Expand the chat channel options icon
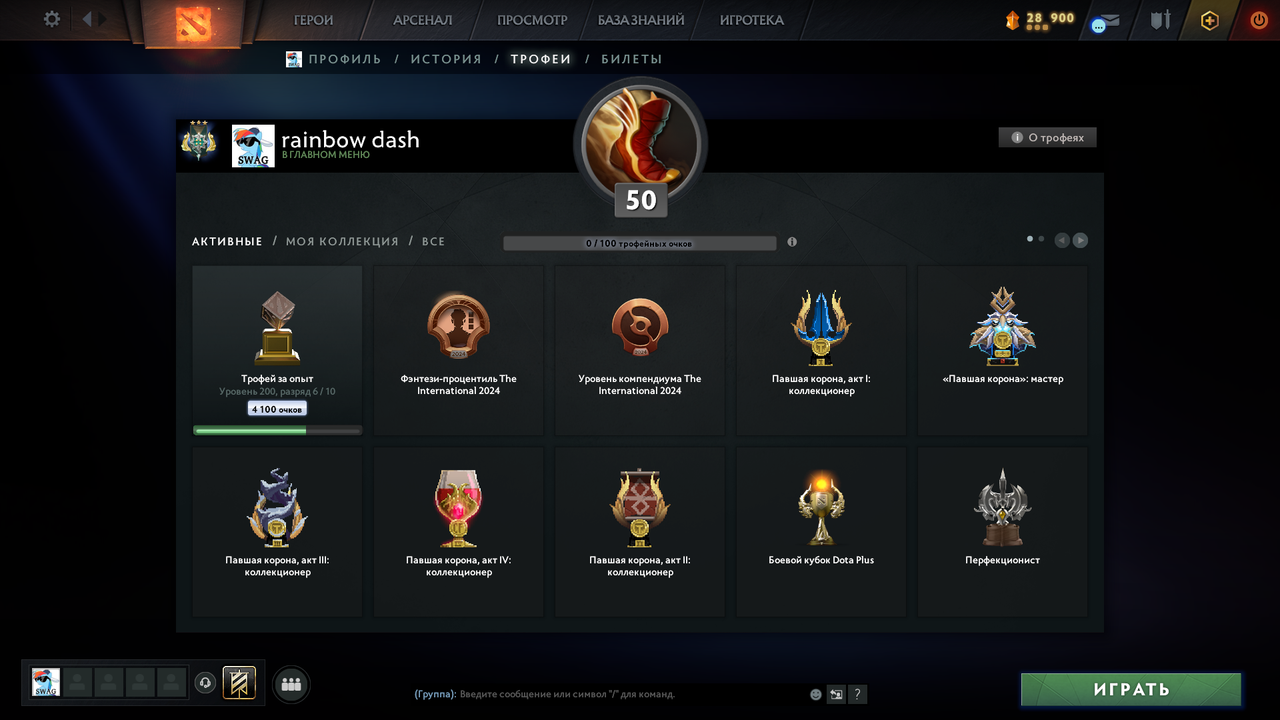Image resolution: width=1280 pixels, height=720 pixels. pos(836,694)
